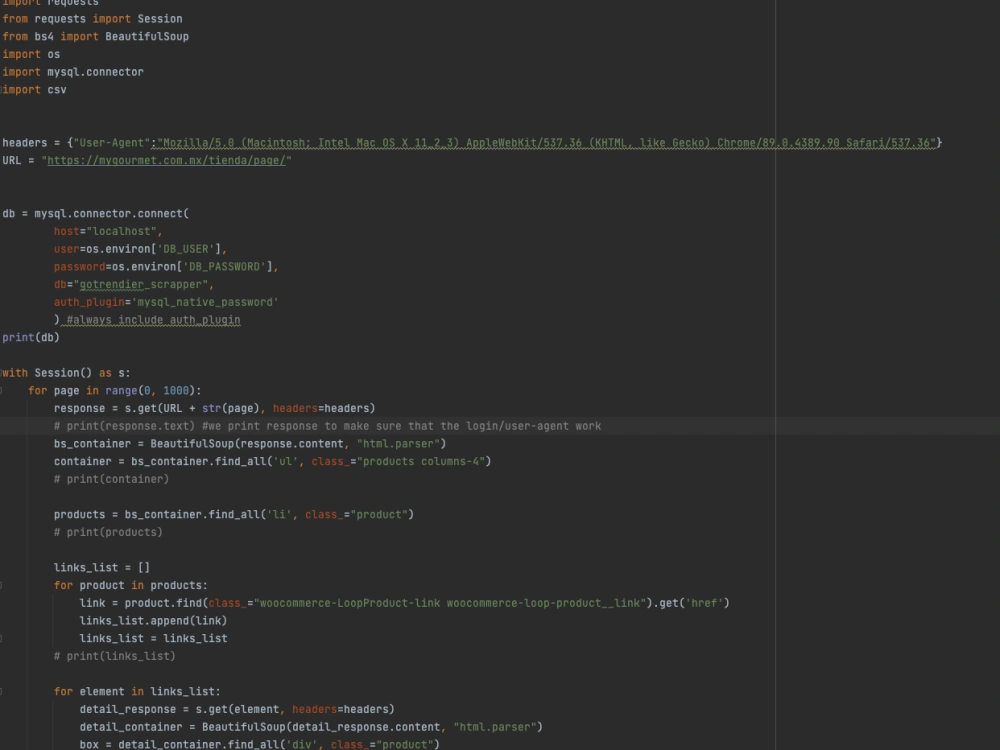Click the 'links_list.append(link)' line

[153, 621]
